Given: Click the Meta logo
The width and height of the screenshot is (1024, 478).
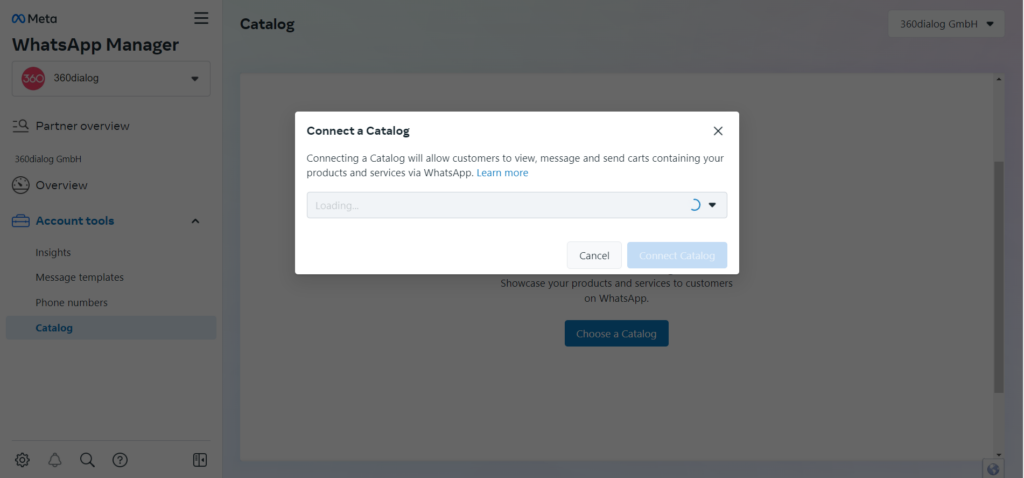Looking at the screenshot, I should 34,19.
